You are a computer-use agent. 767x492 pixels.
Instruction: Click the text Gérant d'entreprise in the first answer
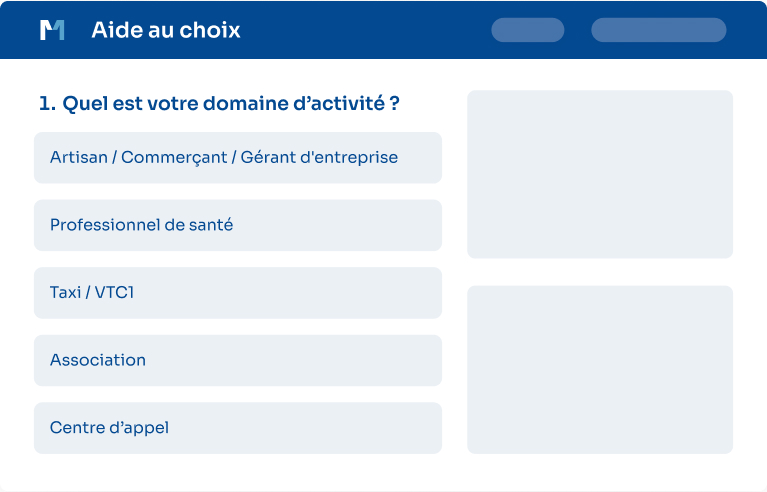pyautogui.click(x=319, y=157)
